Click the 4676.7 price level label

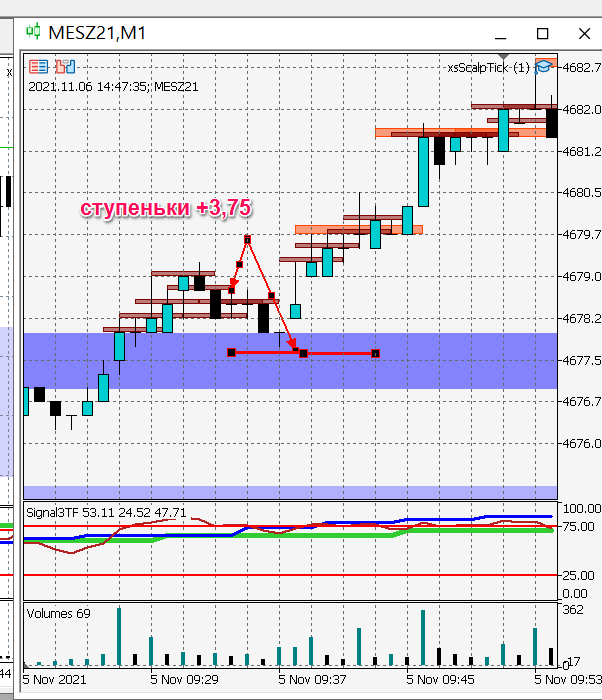[x=582, y=402]
